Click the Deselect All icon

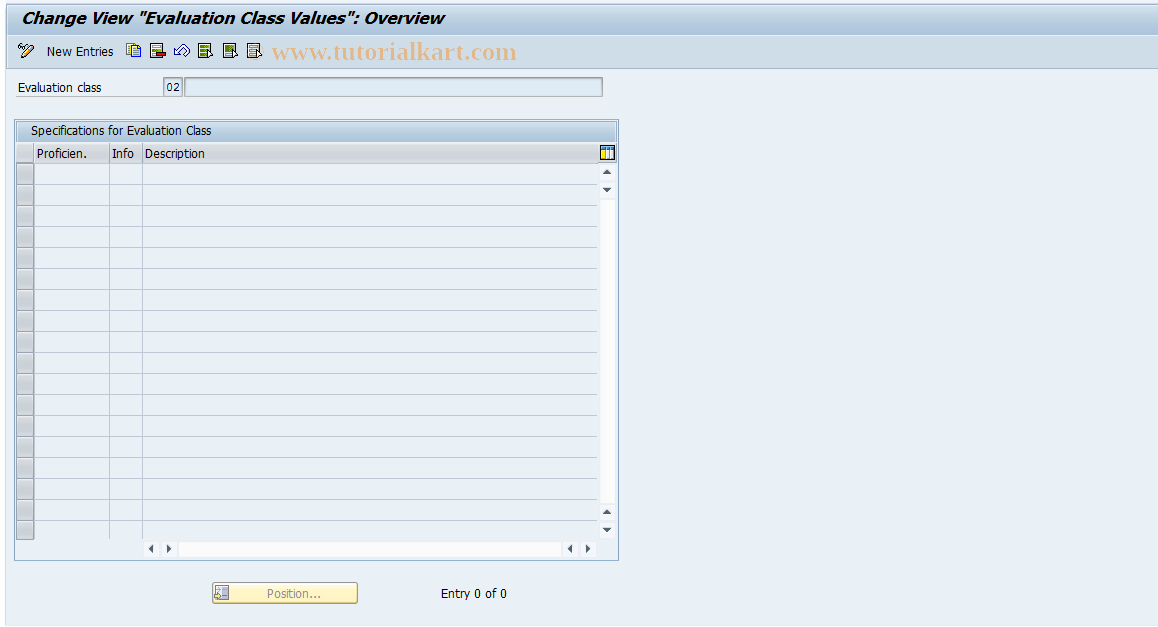[255, 51]
